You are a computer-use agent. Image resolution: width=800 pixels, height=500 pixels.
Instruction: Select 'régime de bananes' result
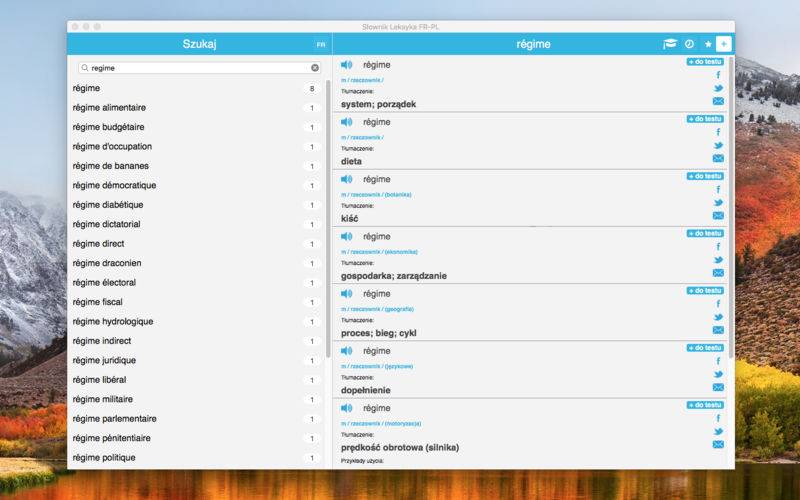pyautogui.click(x=196, y=166)
